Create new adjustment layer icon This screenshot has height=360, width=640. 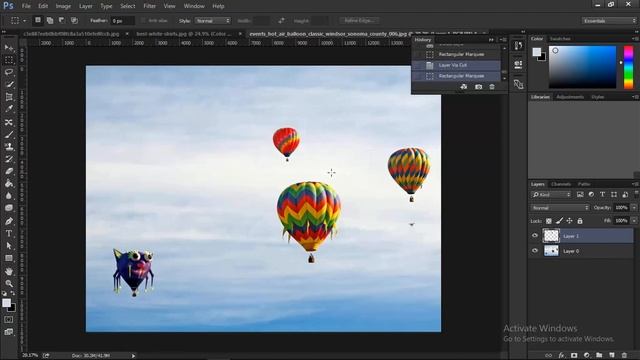coord(587,356)
